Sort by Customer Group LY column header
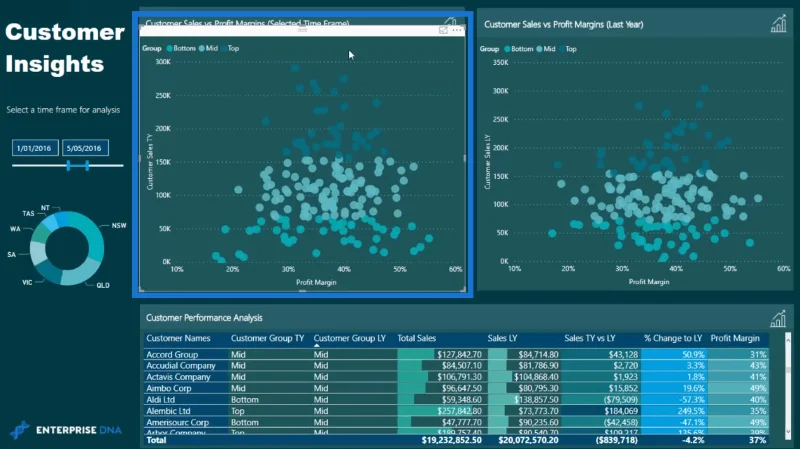 tap(349, 338)
